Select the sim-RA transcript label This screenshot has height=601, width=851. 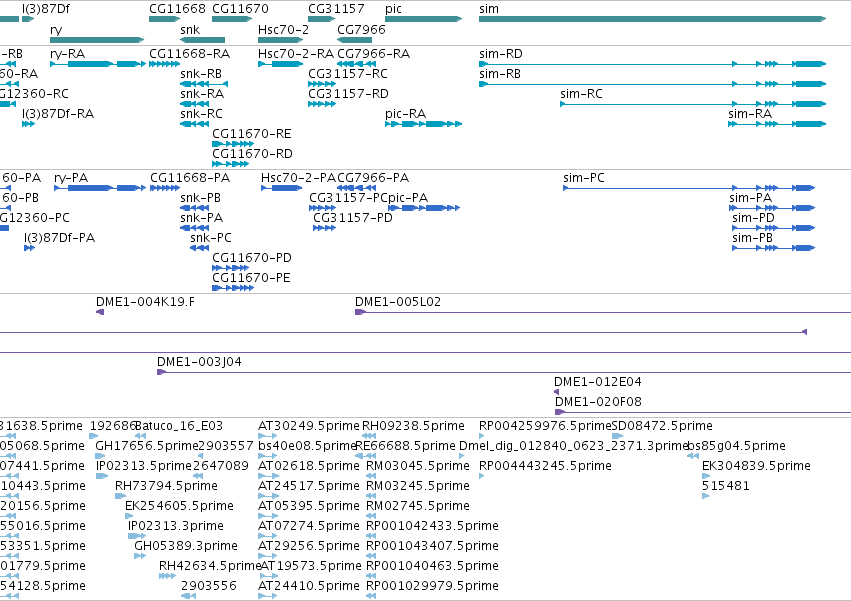[x=750, y=113]
